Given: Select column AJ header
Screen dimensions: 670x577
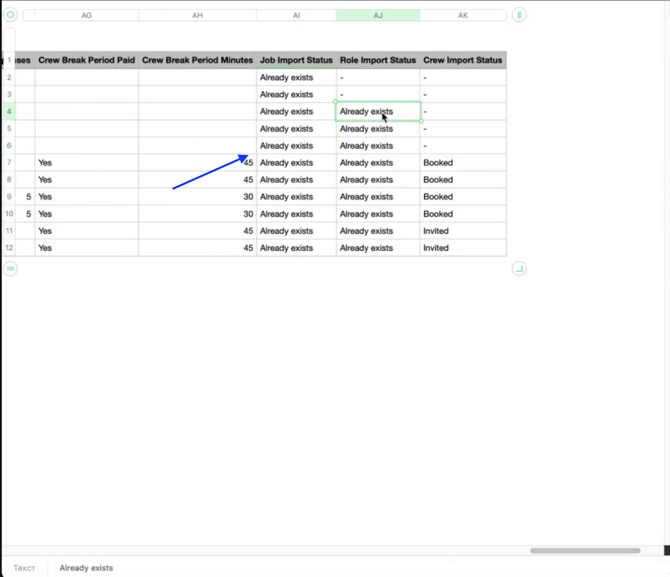Looking at the screenshot, I should pos(378,16).
